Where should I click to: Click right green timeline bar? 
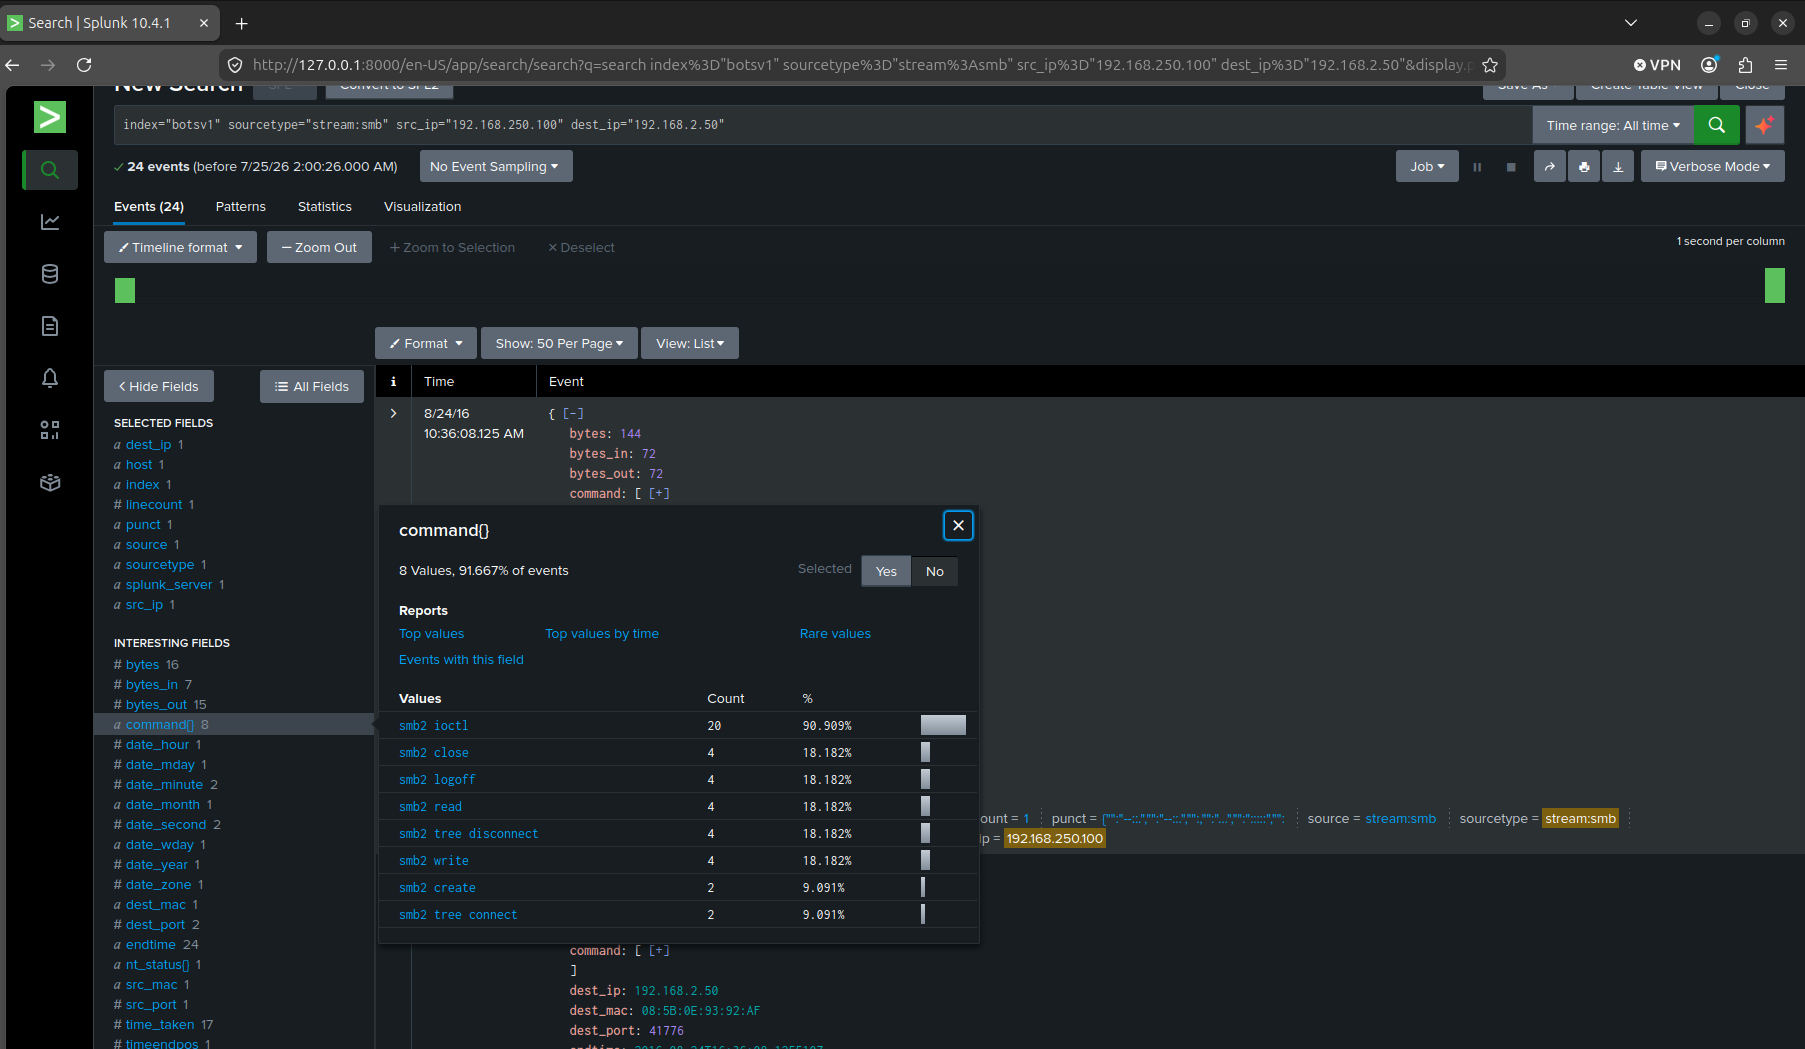(x=1775, y=286)
